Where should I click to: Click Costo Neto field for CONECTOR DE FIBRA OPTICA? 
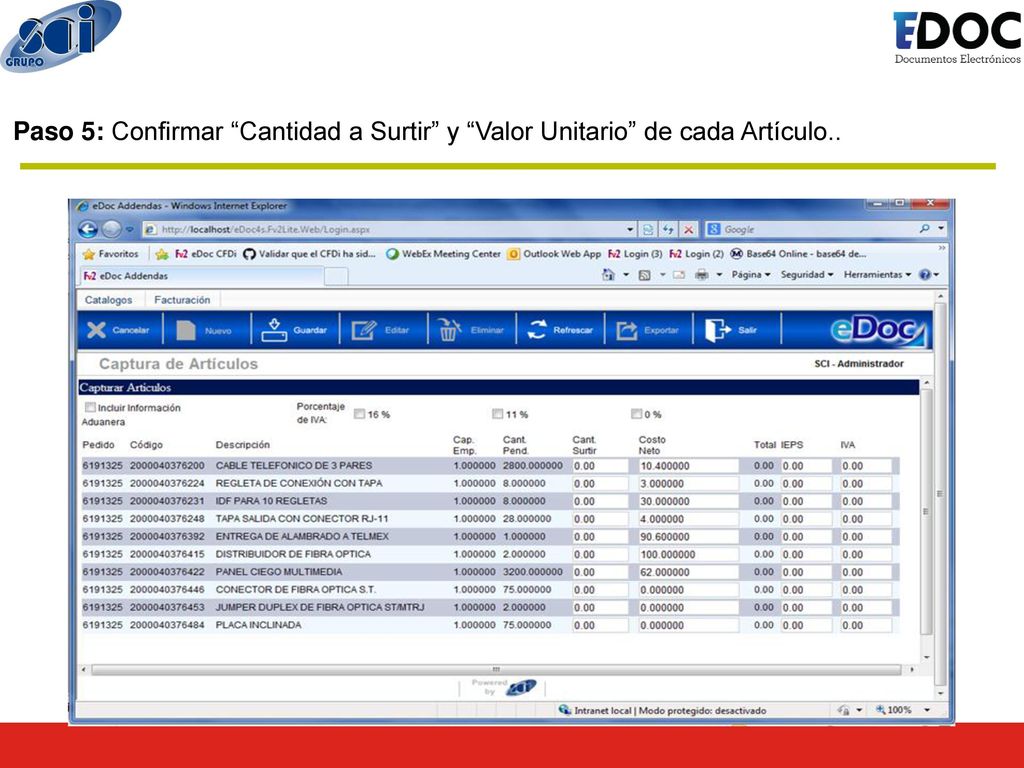pos(688,590)
